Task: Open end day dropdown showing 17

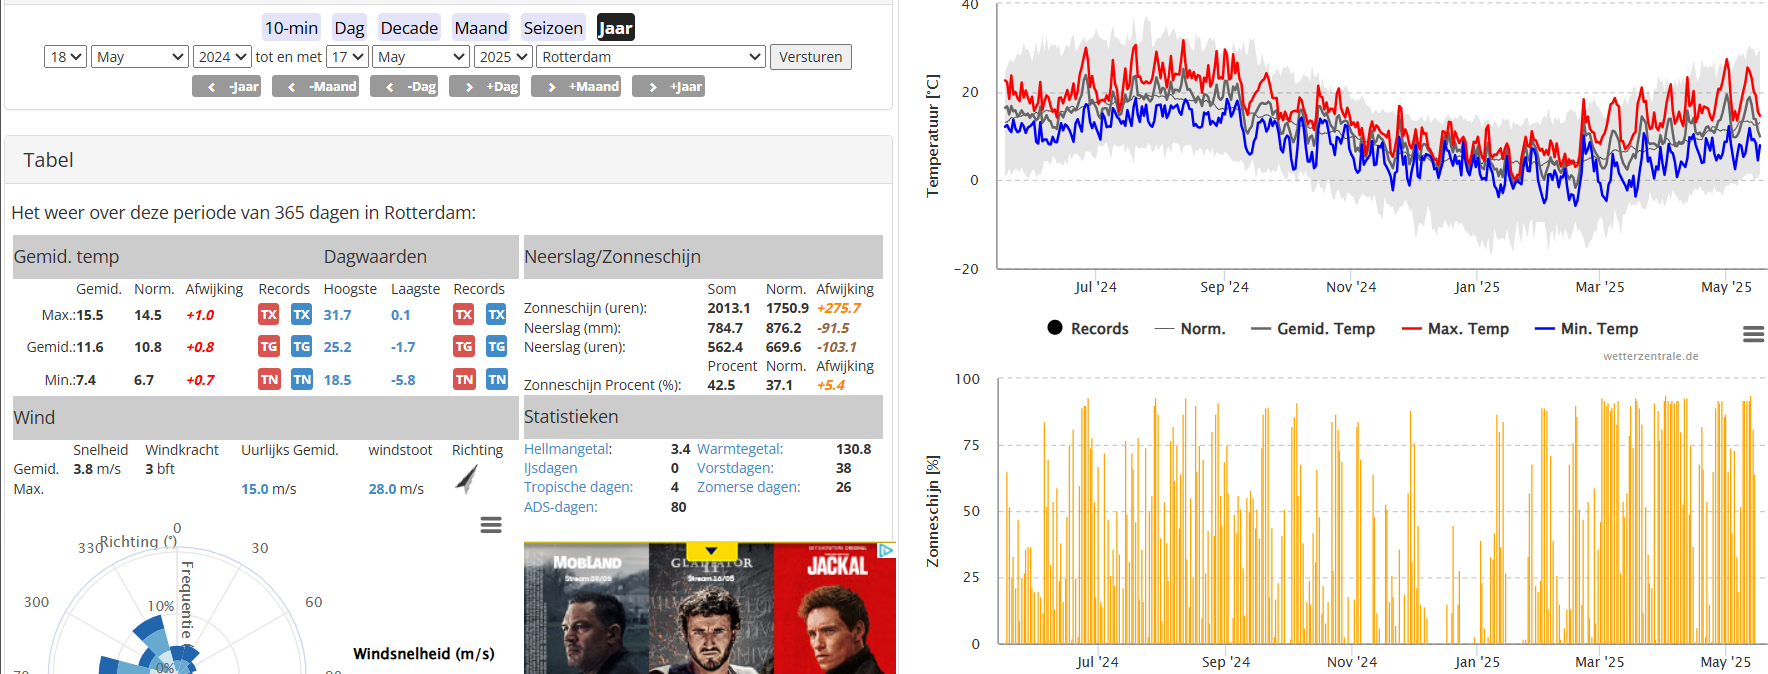Action: [x=347, y=57]
